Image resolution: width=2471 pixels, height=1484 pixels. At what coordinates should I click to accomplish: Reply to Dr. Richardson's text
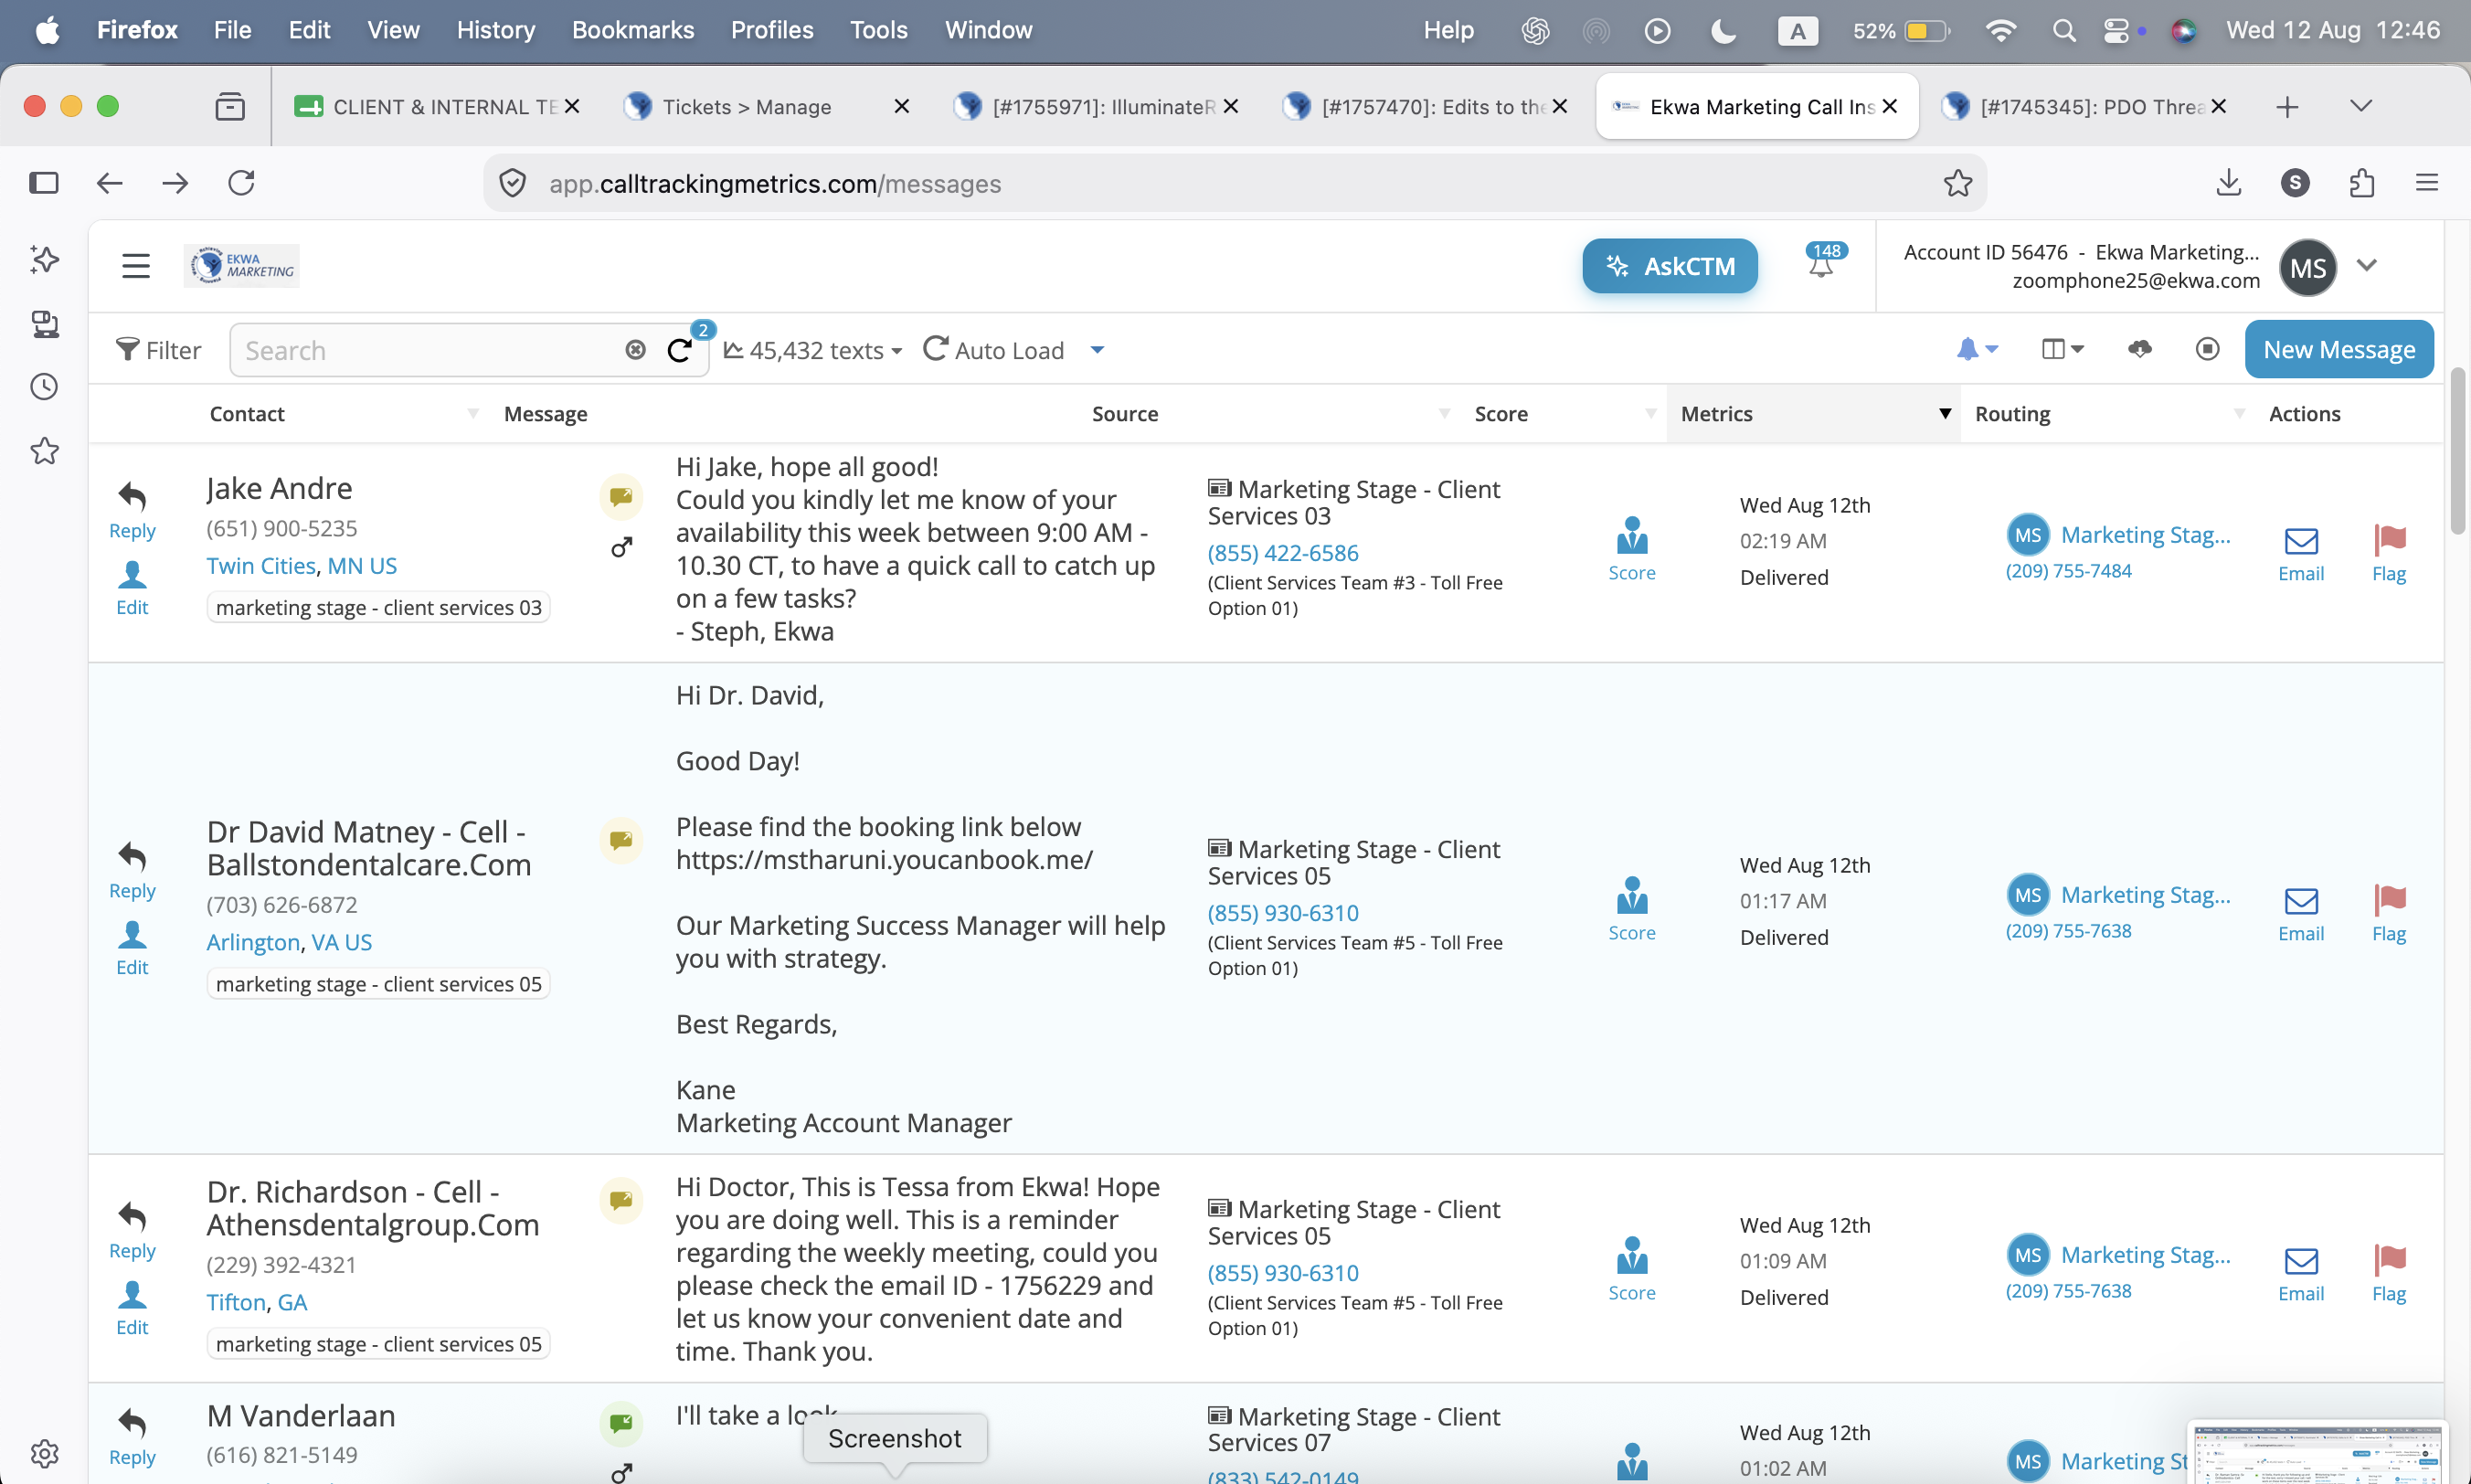(x=132, y=1230)
